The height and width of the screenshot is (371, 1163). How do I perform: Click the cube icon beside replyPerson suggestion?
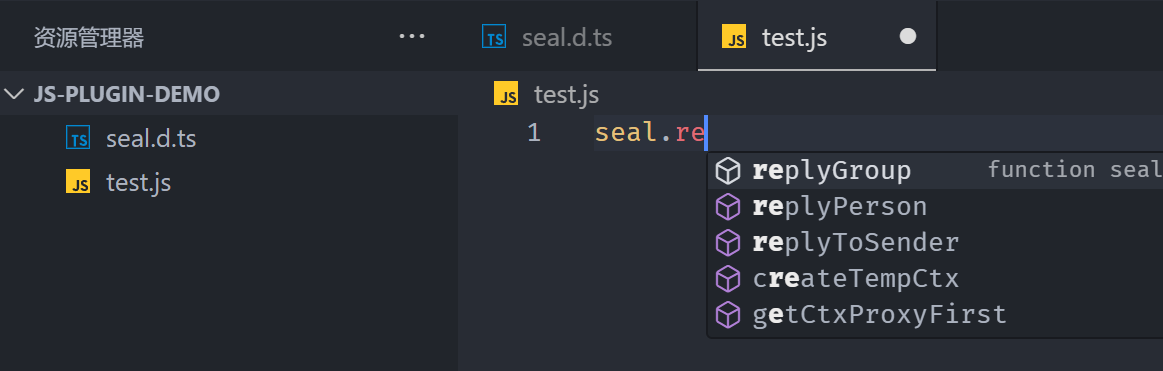click(728, 207)
